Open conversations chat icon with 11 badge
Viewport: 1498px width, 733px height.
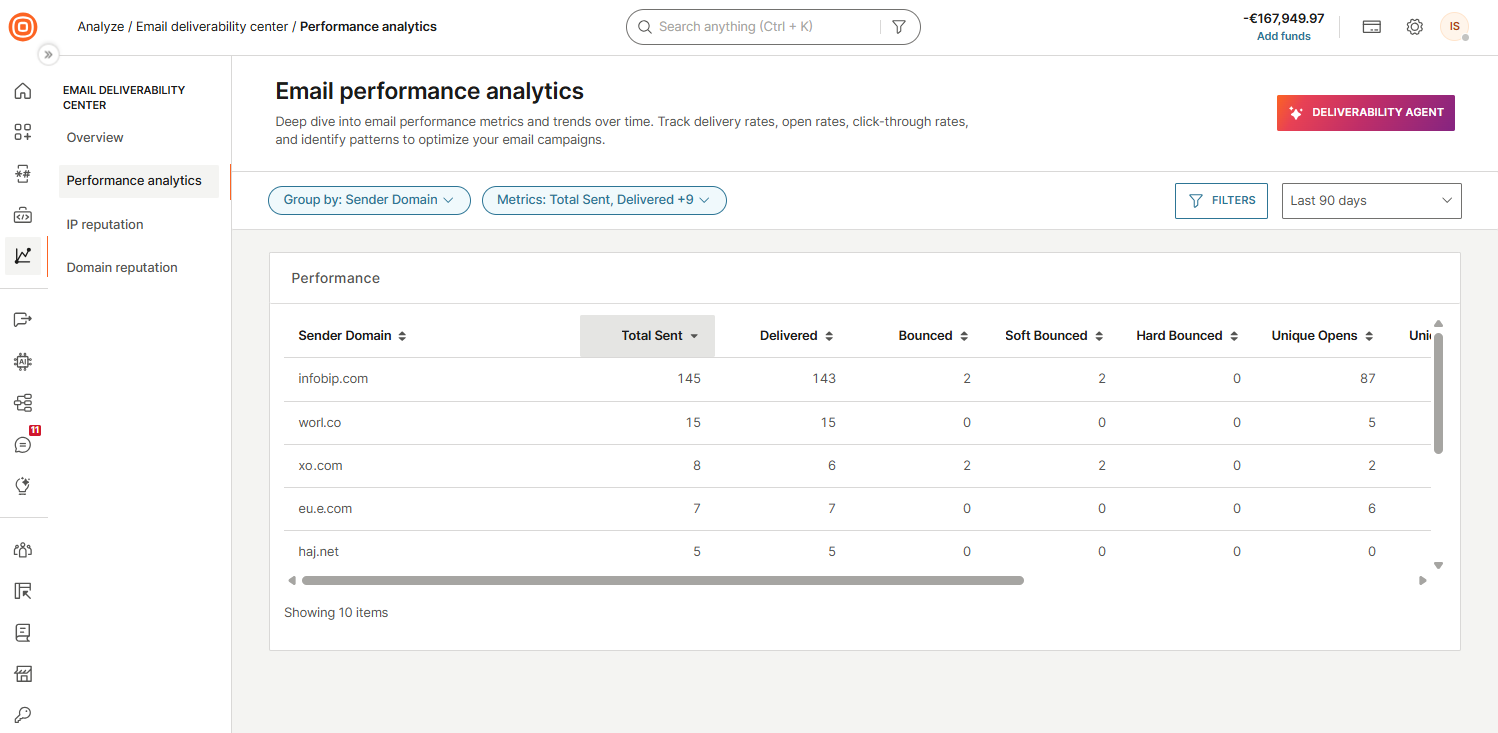[x=22, y=444]
